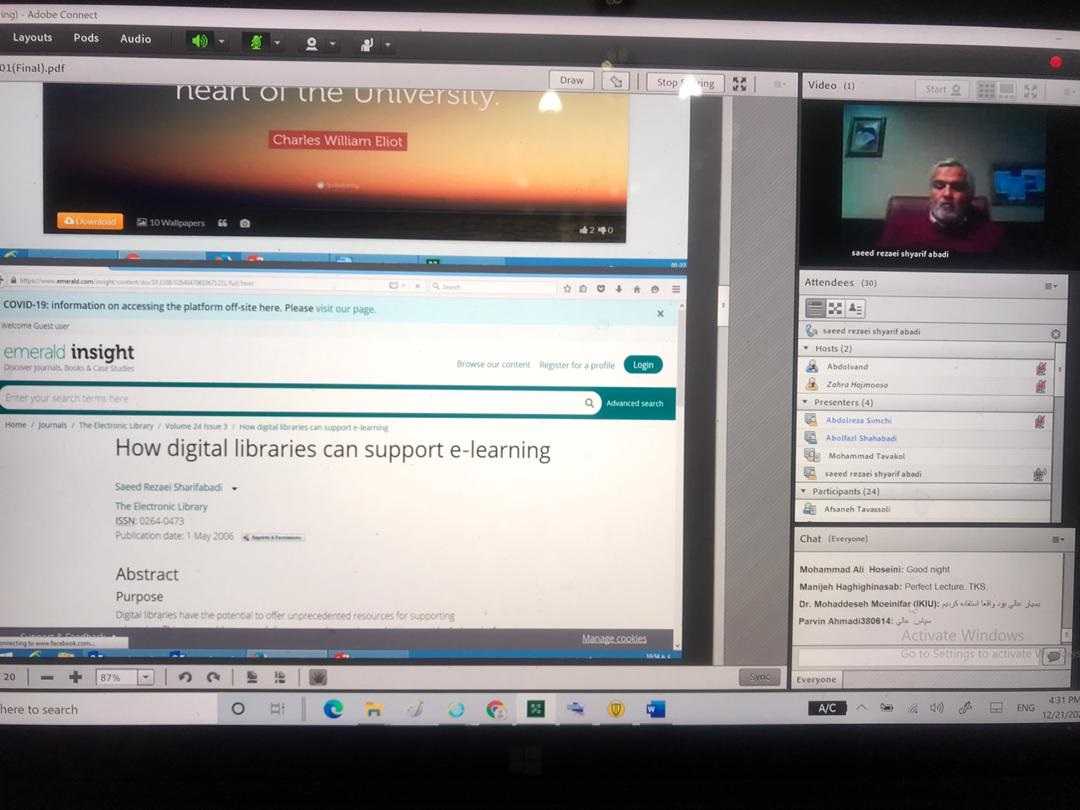Click the 'Register for a profile' link

pos(577,365)
